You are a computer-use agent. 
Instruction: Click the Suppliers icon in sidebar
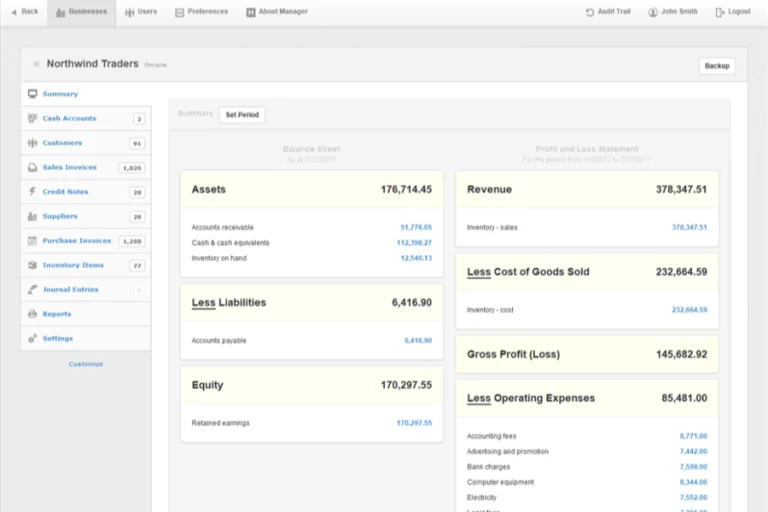coord(32,216)
